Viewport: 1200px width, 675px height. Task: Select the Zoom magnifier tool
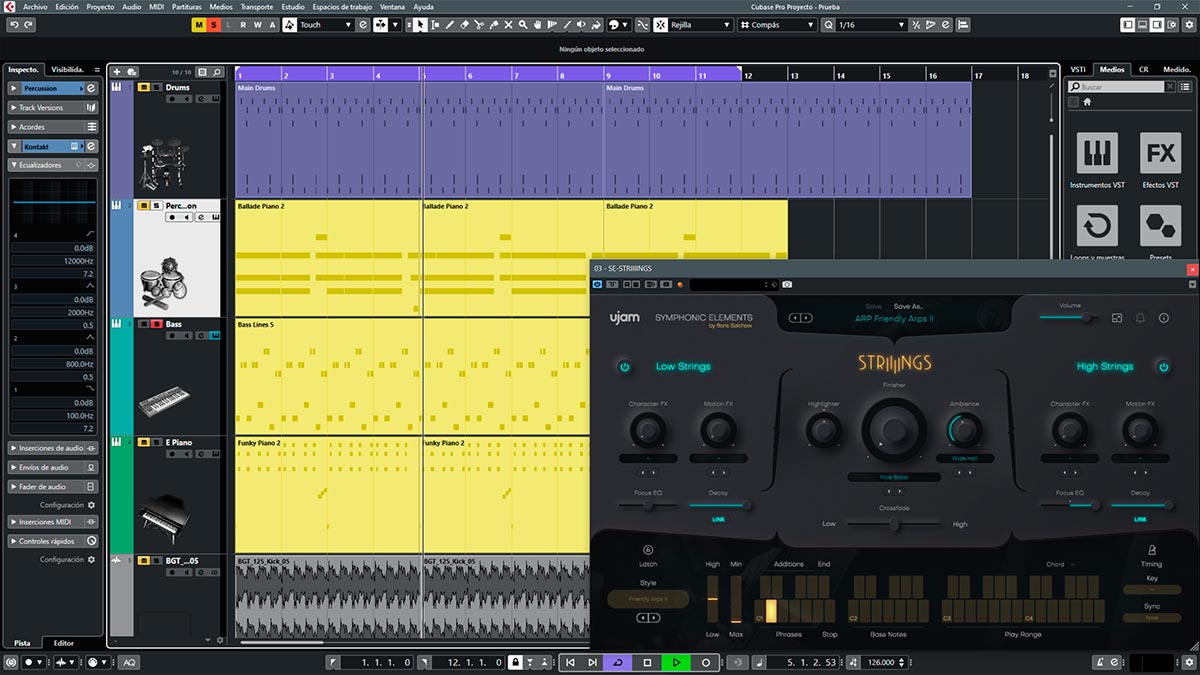(x=524, y=24)
